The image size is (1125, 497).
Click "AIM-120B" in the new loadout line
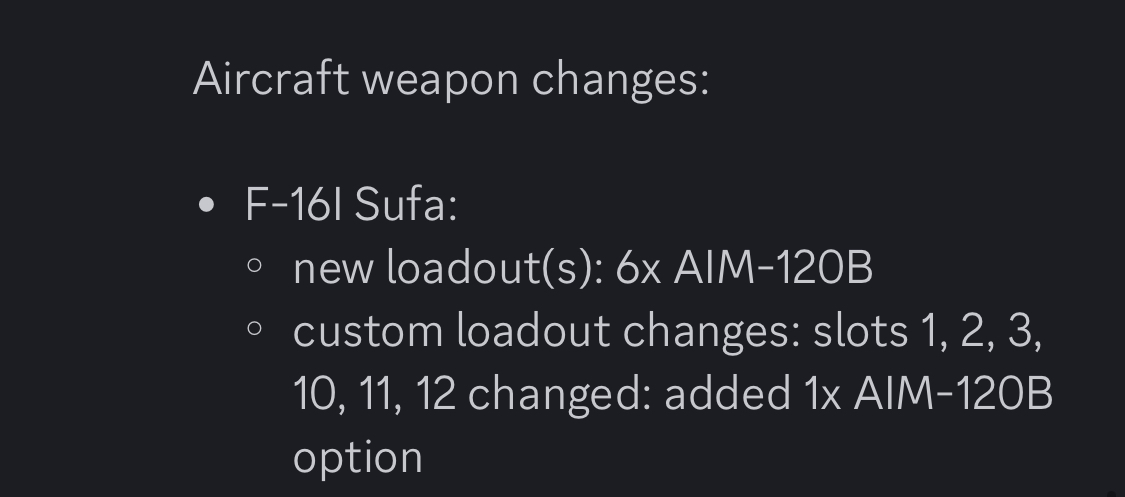pyautogui.click(x=772, y=268)
